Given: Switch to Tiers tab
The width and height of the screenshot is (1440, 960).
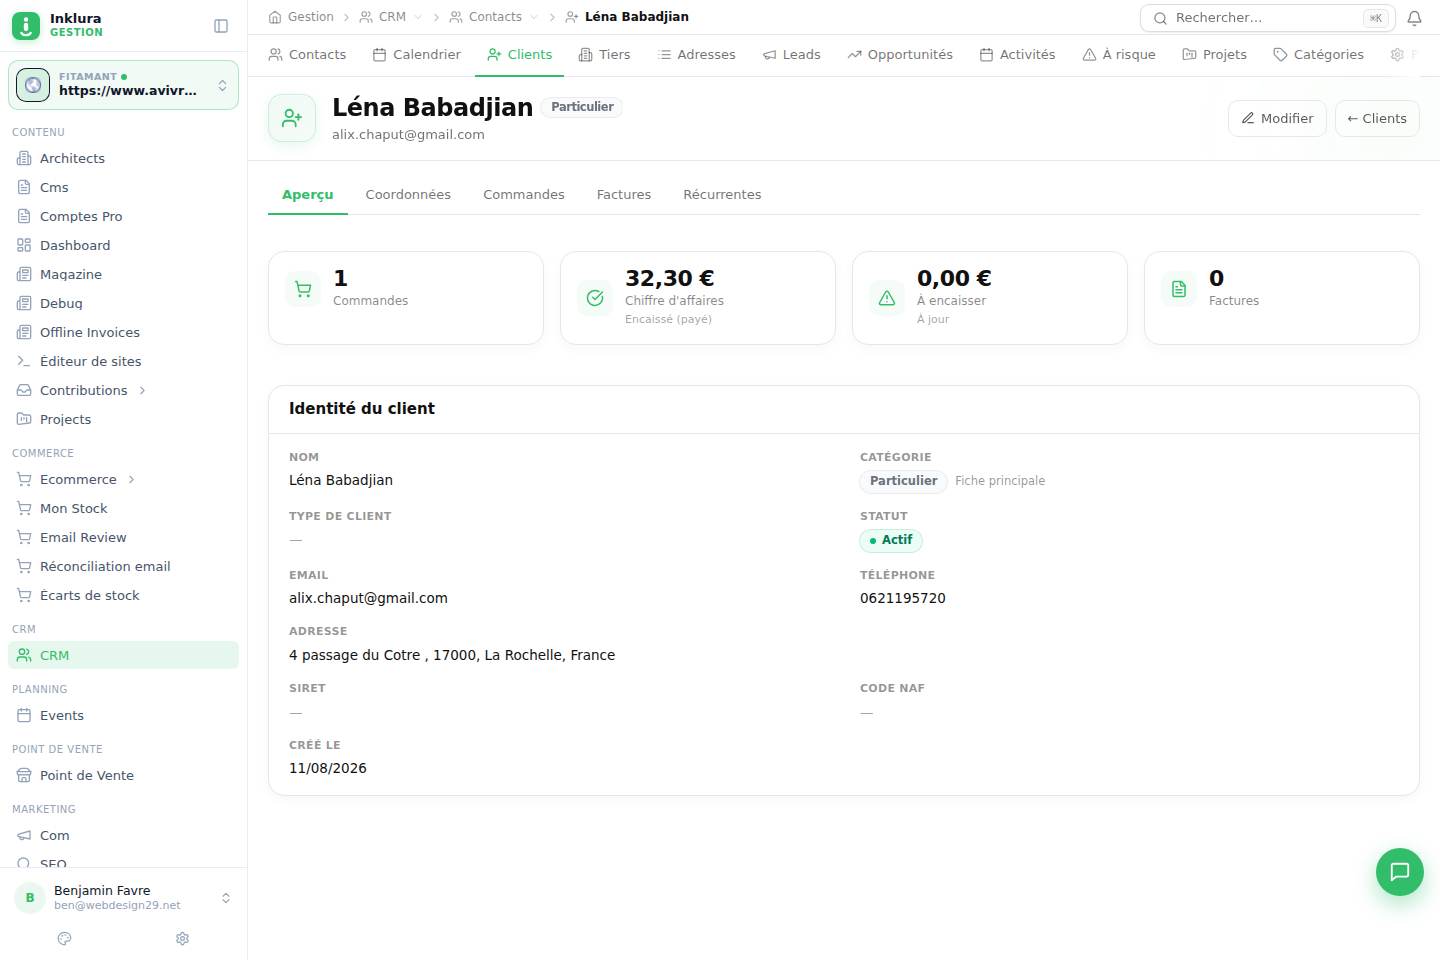Looking at the screenshot, I should point(605,55).
